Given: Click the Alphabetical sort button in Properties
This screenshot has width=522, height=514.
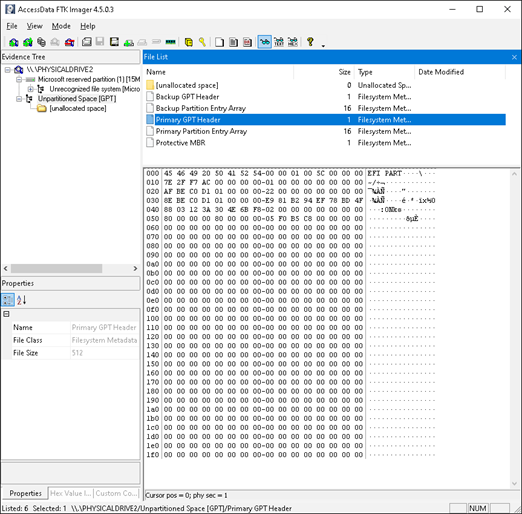Looking at the screenshot, I should click(x=21, y=300).
